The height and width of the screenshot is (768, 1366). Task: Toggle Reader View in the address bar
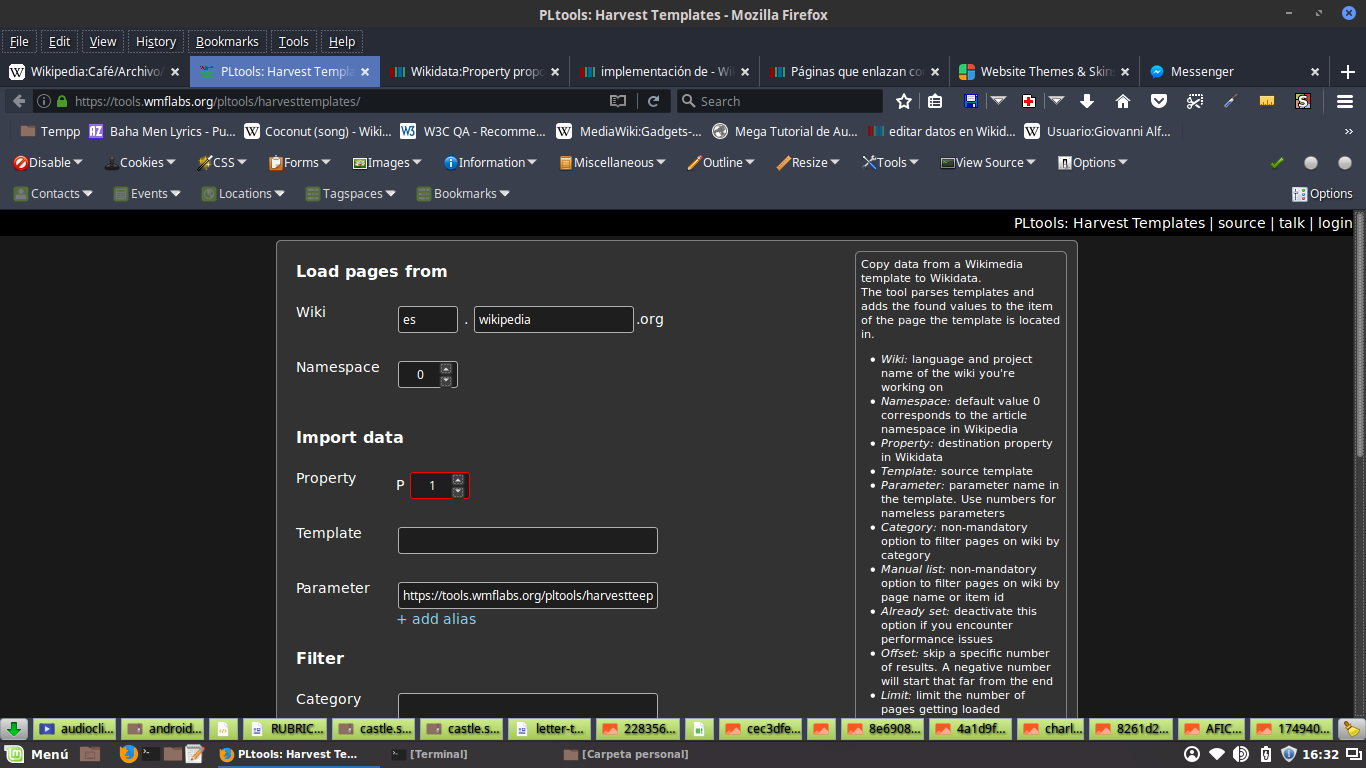click(x=618, y=101)
